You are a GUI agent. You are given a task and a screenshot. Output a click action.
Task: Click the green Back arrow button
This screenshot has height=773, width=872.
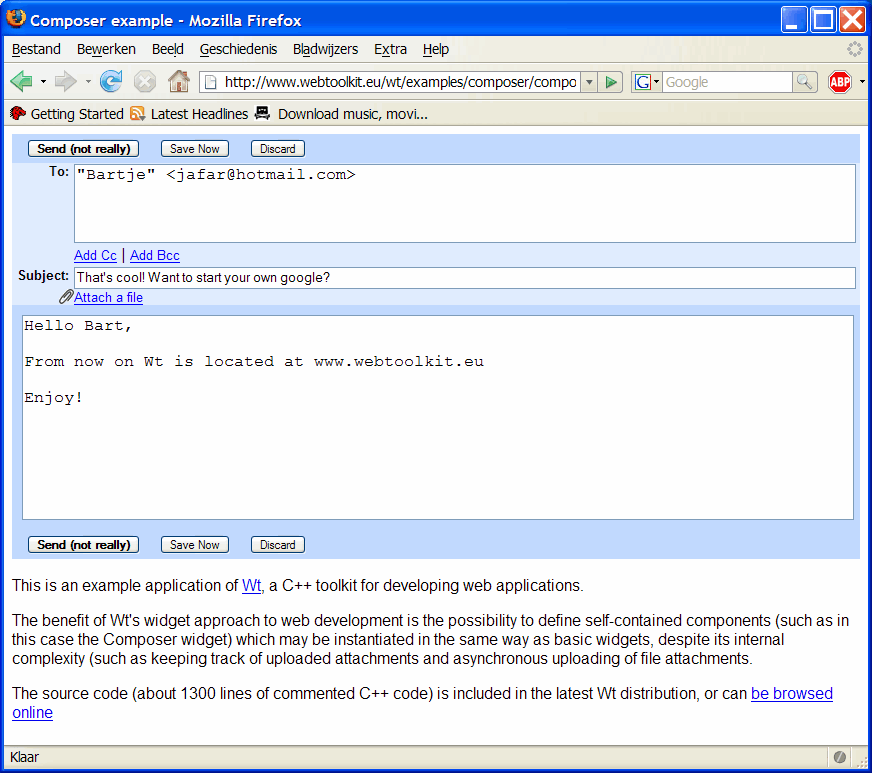(x=21, y=82)
